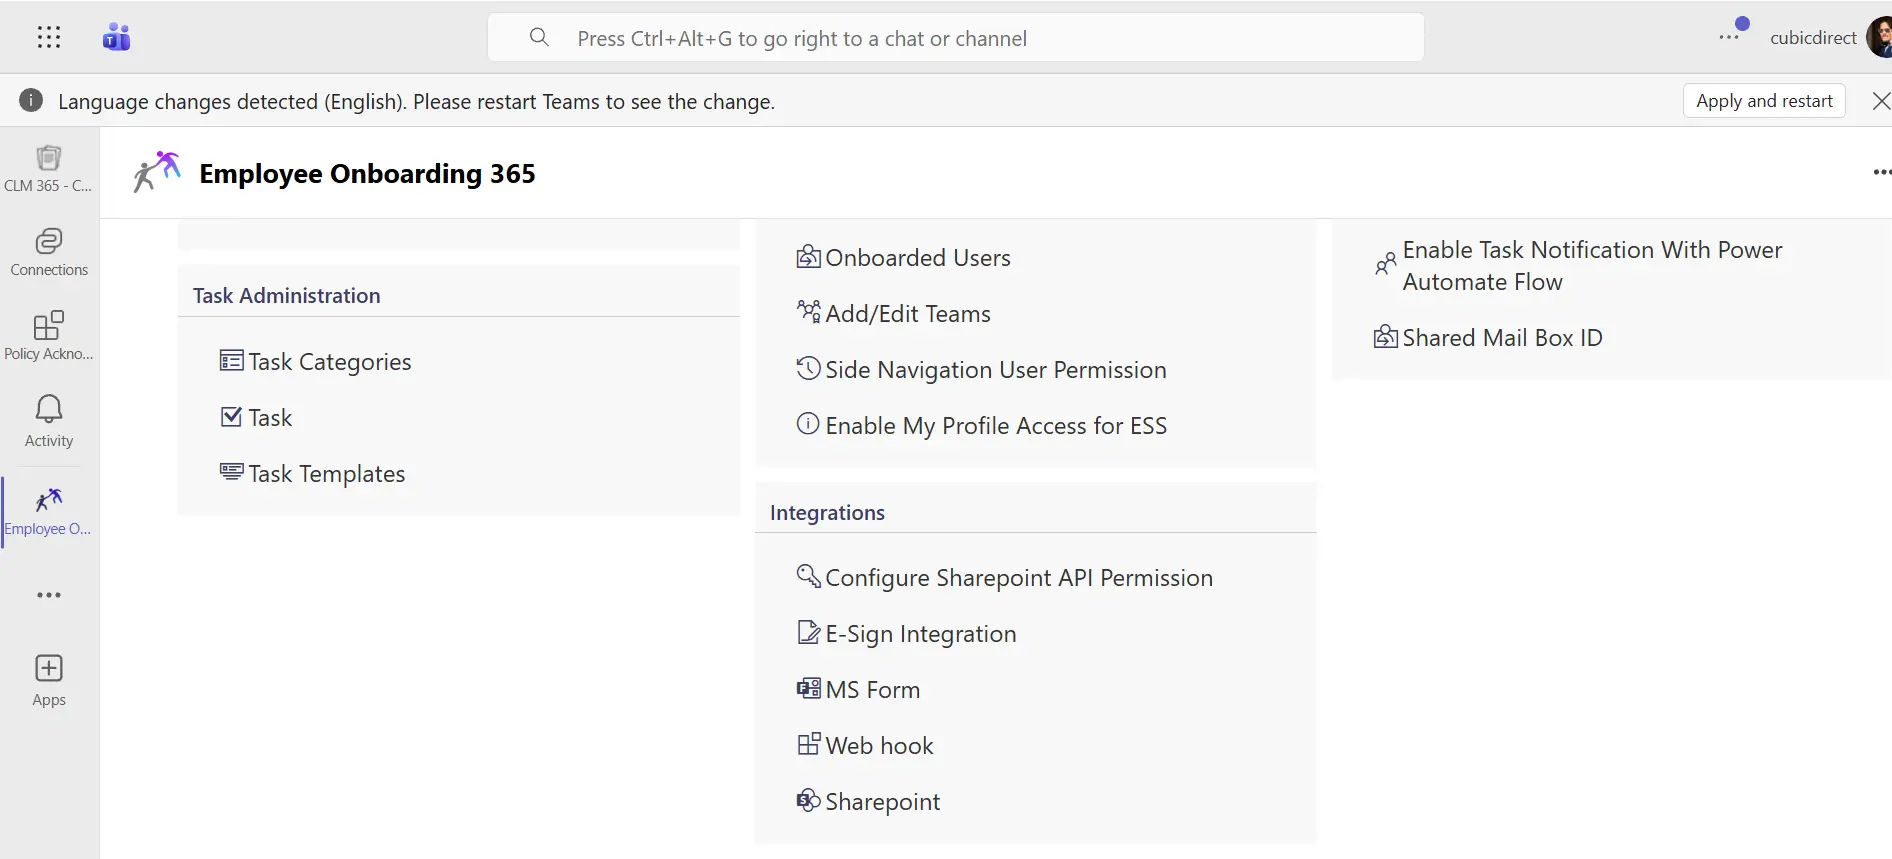
Task: Click Apply and restart button
Action: [x=1764, y=101]
